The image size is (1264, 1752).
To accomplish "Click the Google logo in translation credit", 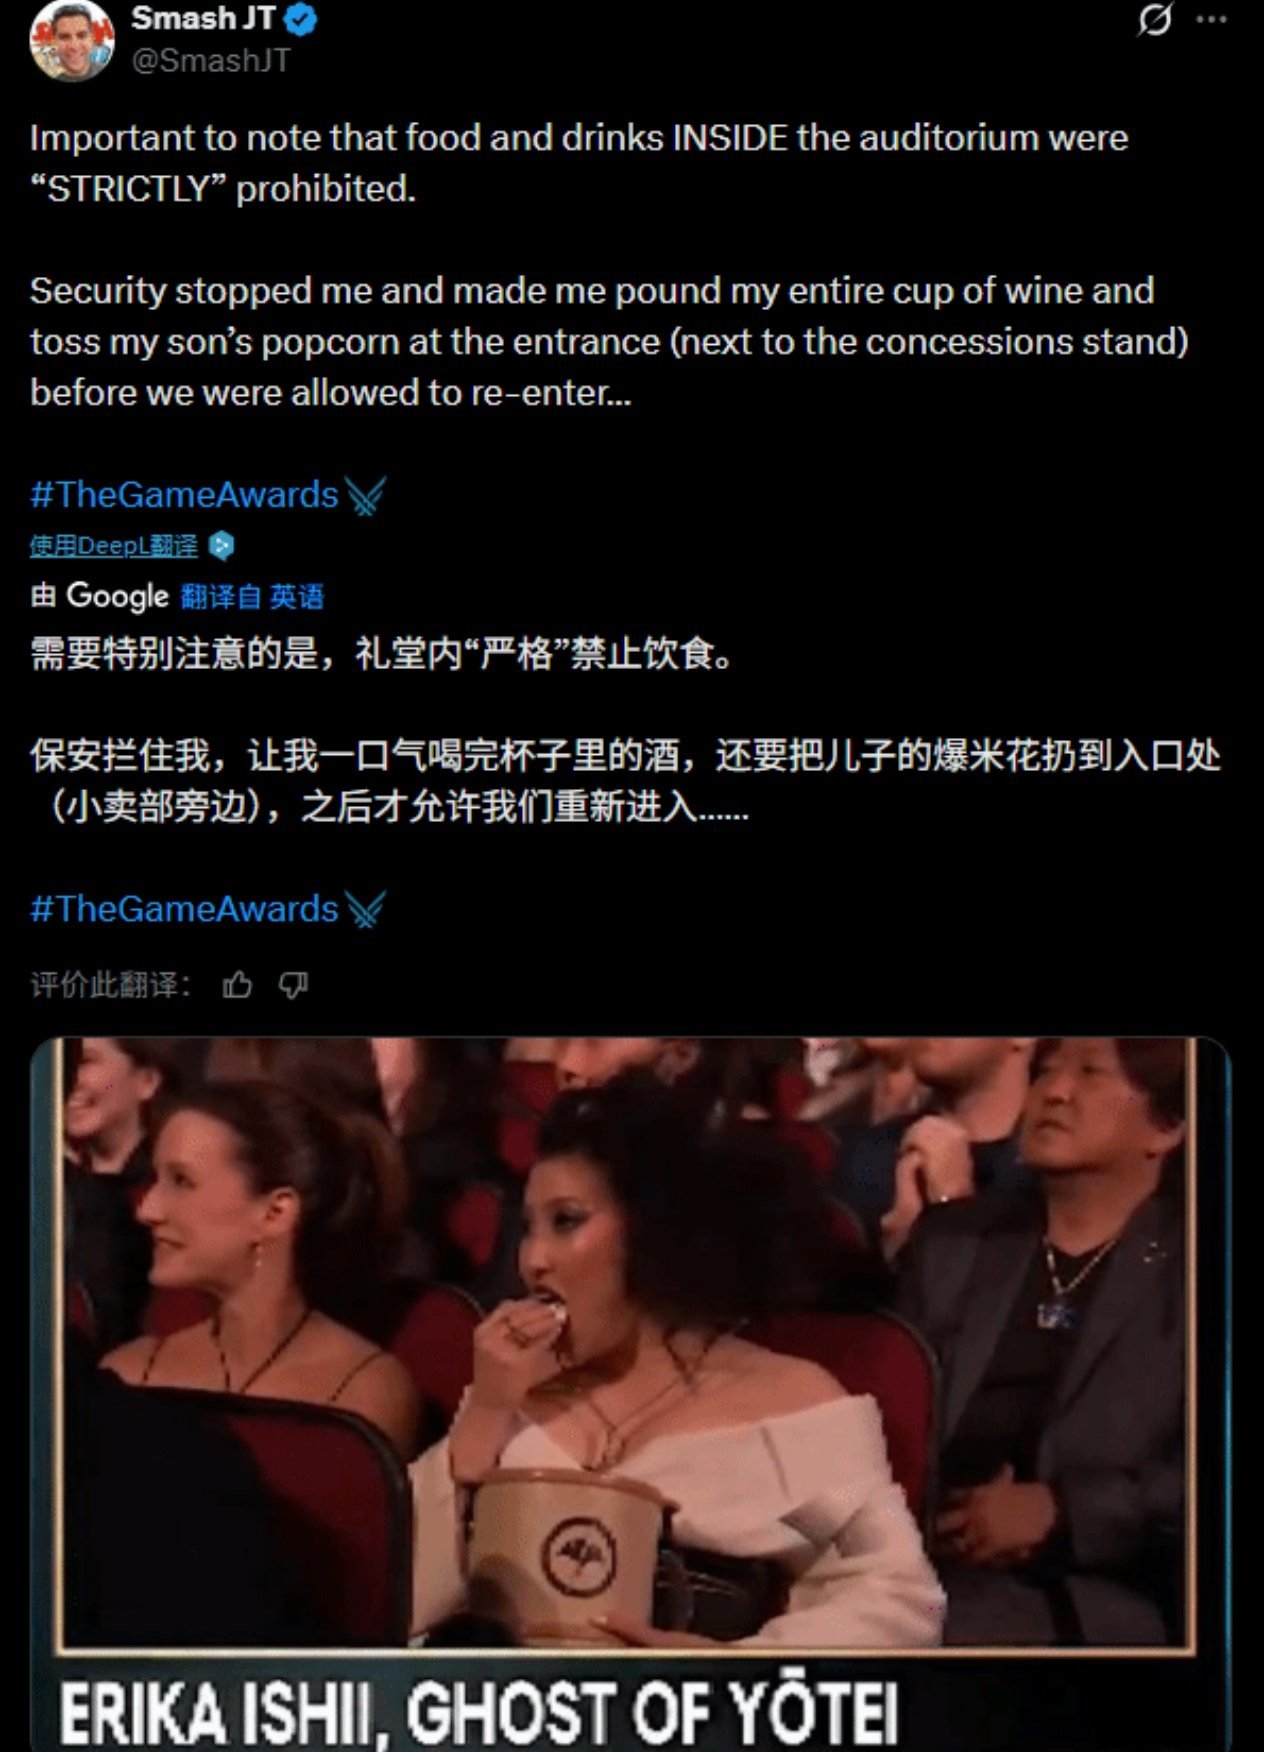I will (x=117, y=596).
